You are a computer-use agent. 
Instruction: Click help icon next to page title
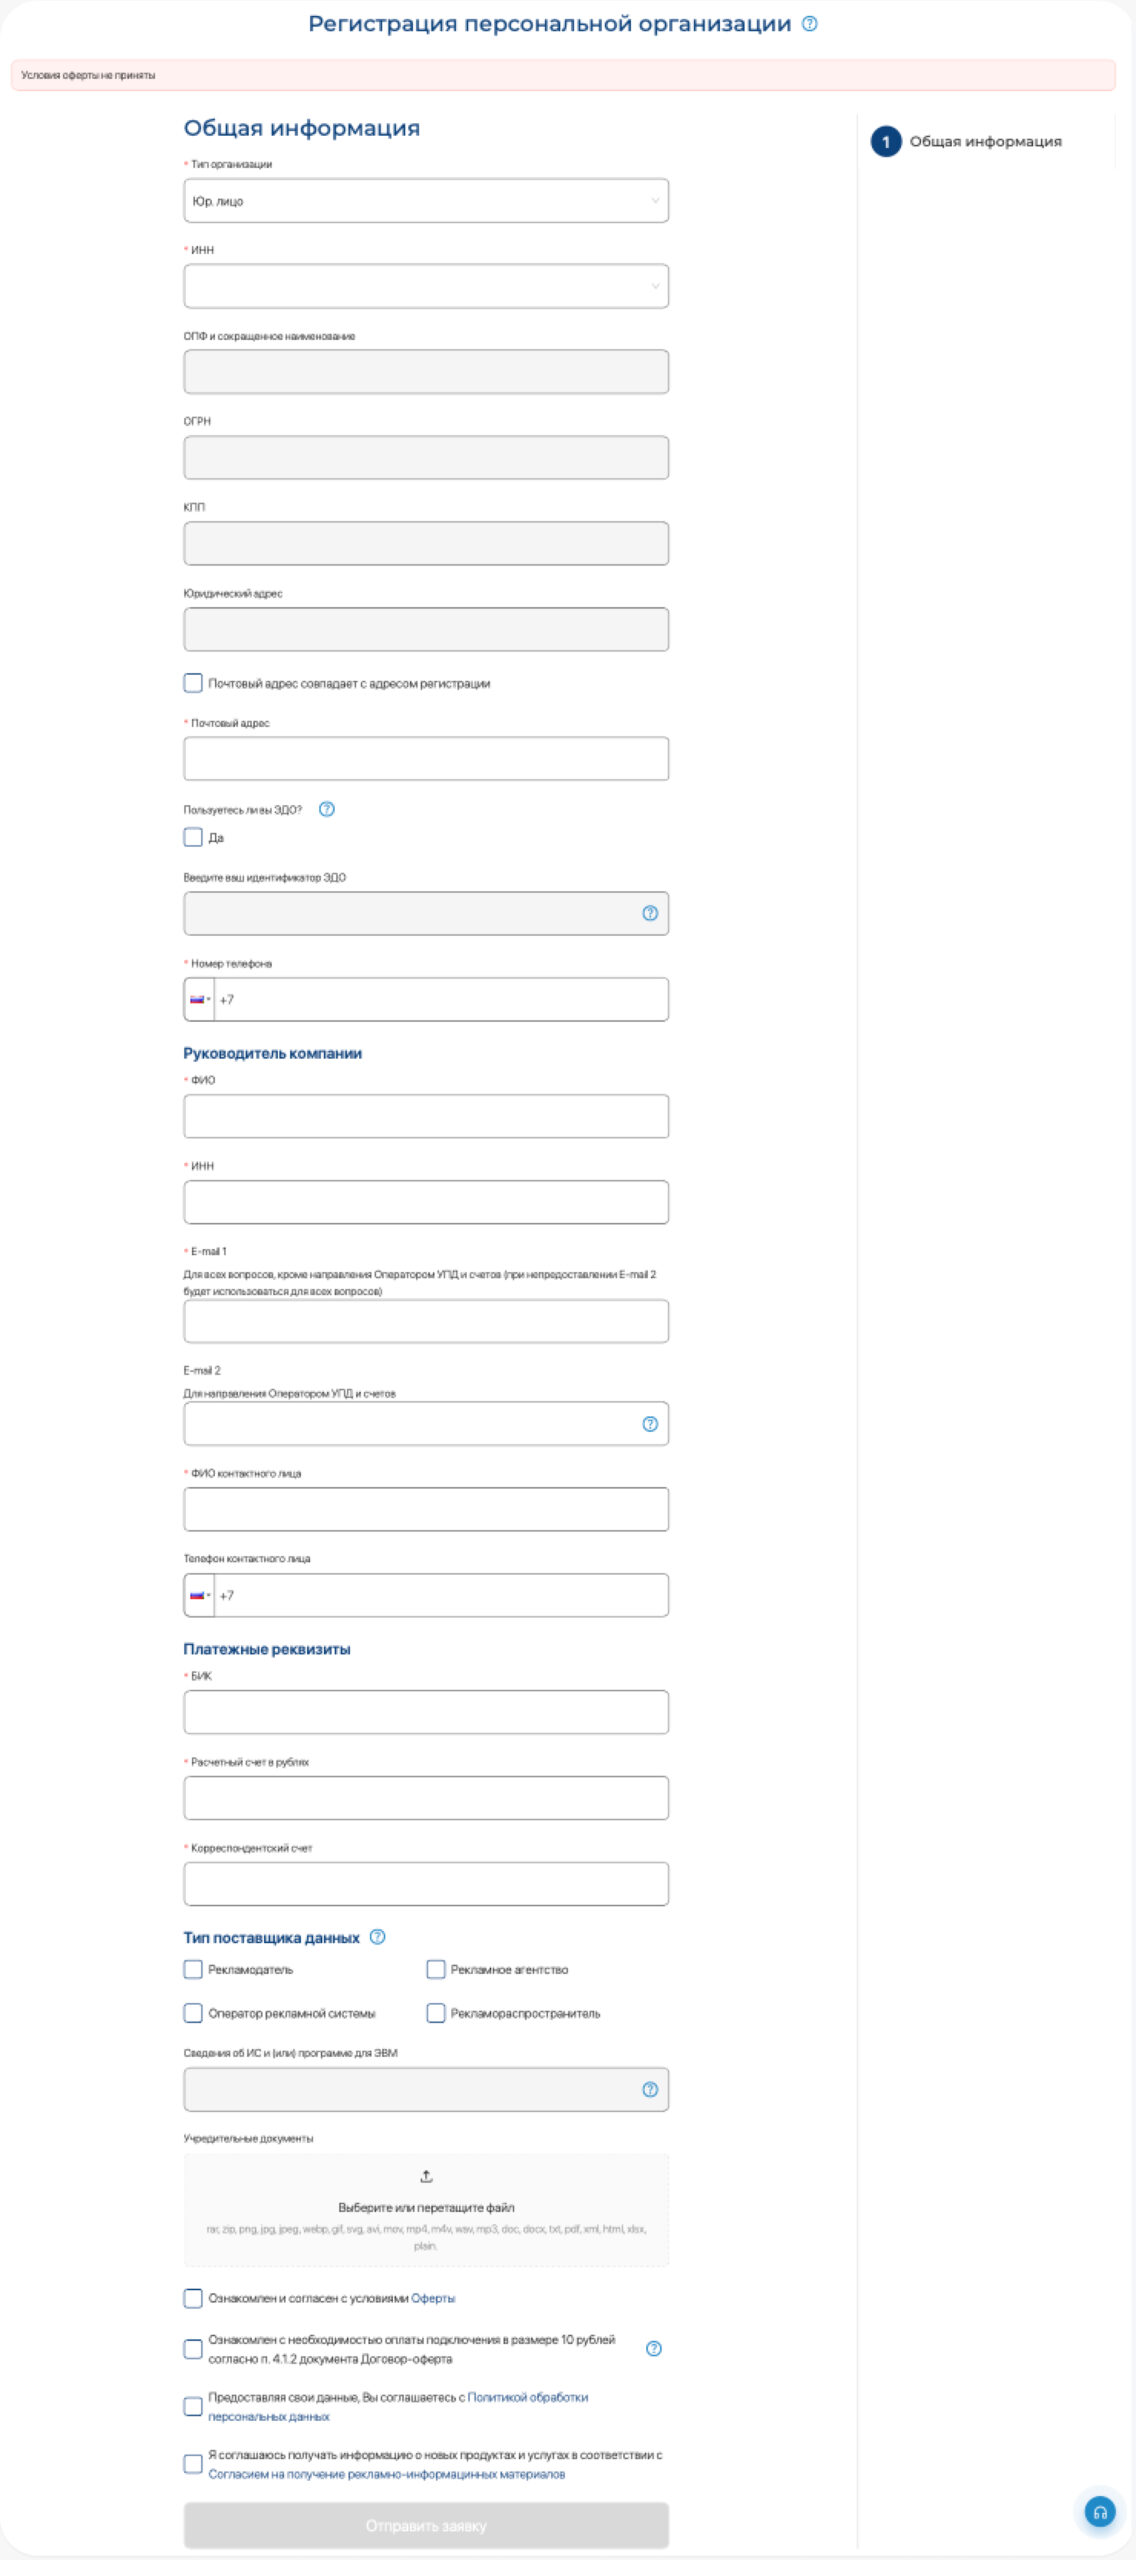click(x=810, y=24)
